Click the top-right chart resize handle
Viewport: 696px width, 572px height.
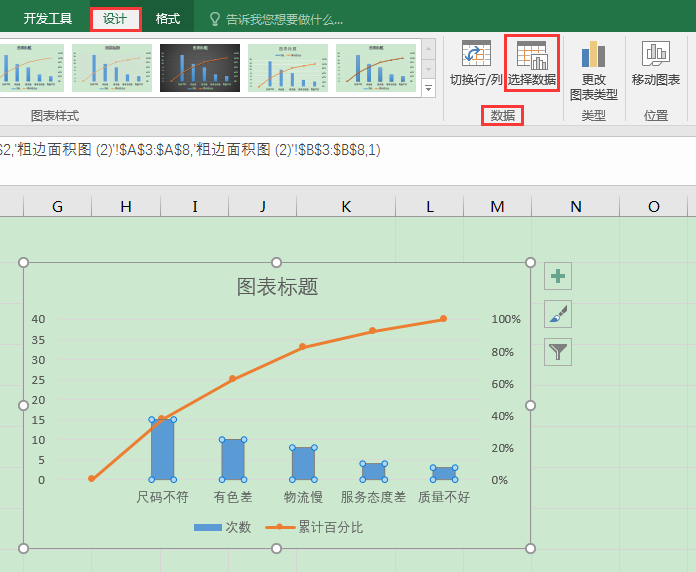tap(530, 262)
